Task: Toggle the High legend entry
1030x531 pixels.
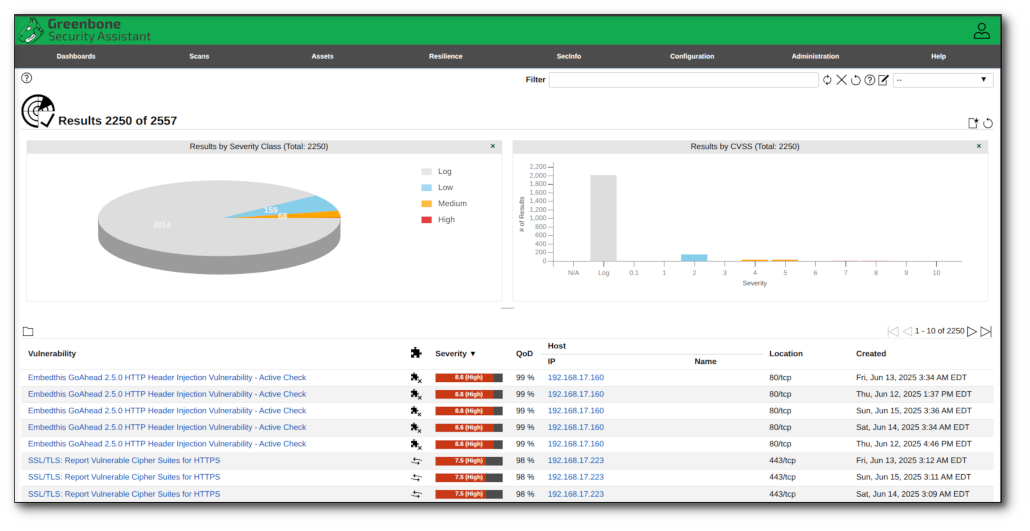Action: [x=445, y=219]
